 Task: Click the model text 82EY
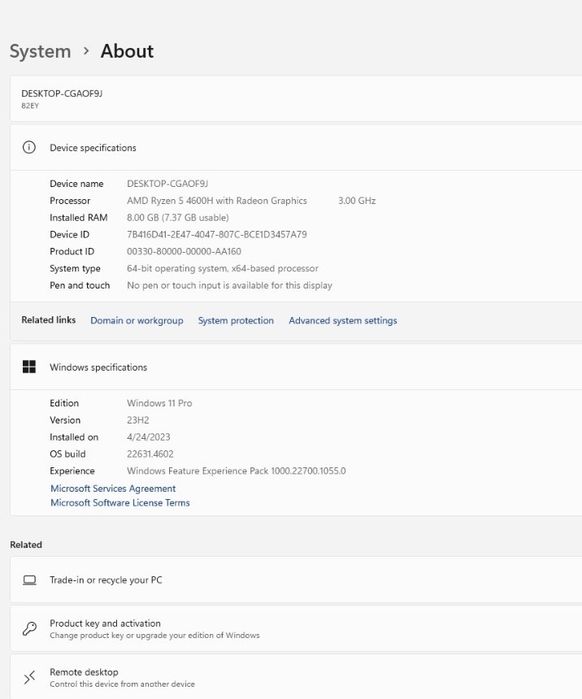tap(30, 106)
